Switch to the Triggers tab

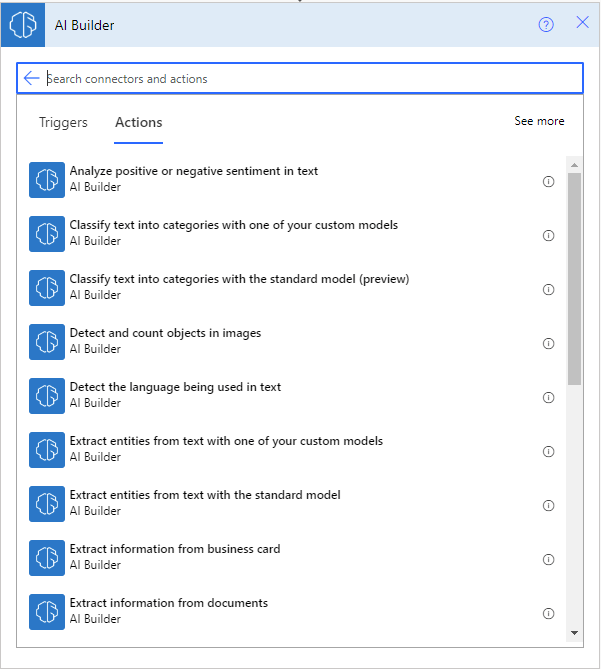[63, 123]
